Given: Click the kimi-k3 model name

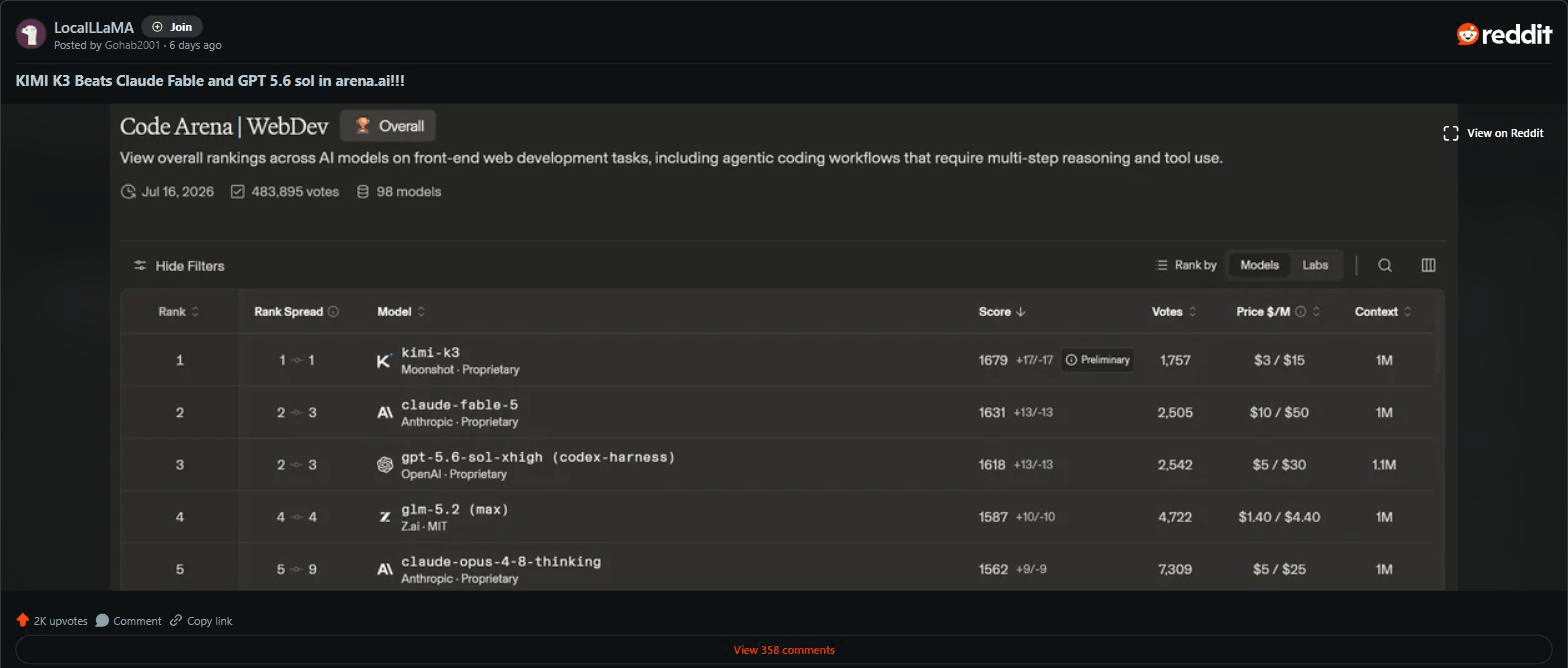Looking at the screenshot, I should point(430,353).
